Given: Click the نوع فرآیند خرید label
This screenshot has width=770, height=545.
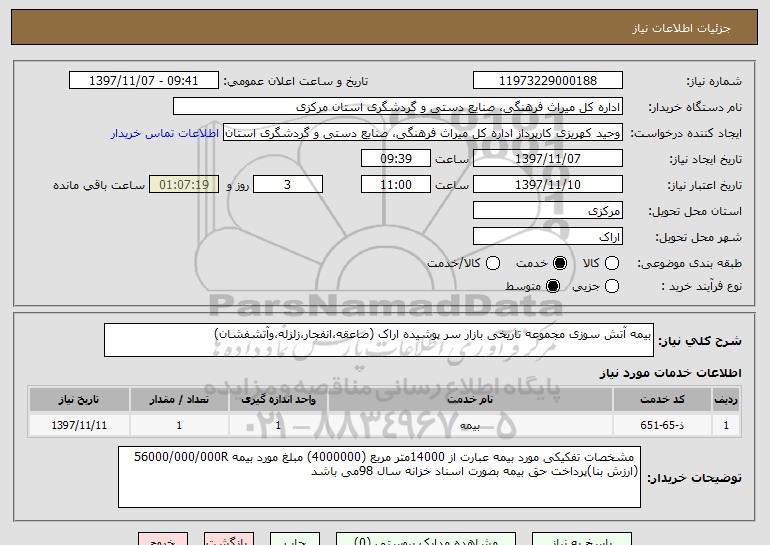Looking at the screenshot, I should 701,286.
